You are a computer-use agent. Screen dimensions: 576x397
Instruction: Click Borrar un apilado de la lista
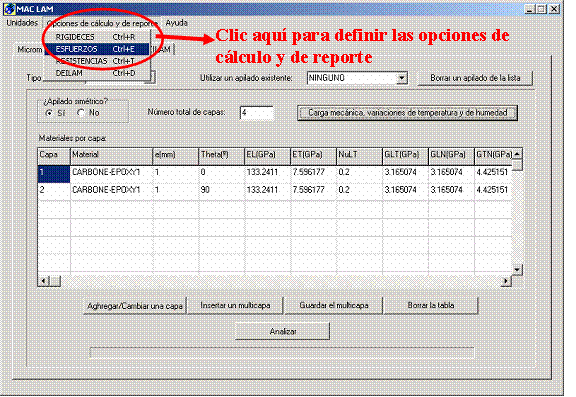(x=475, y=78)
